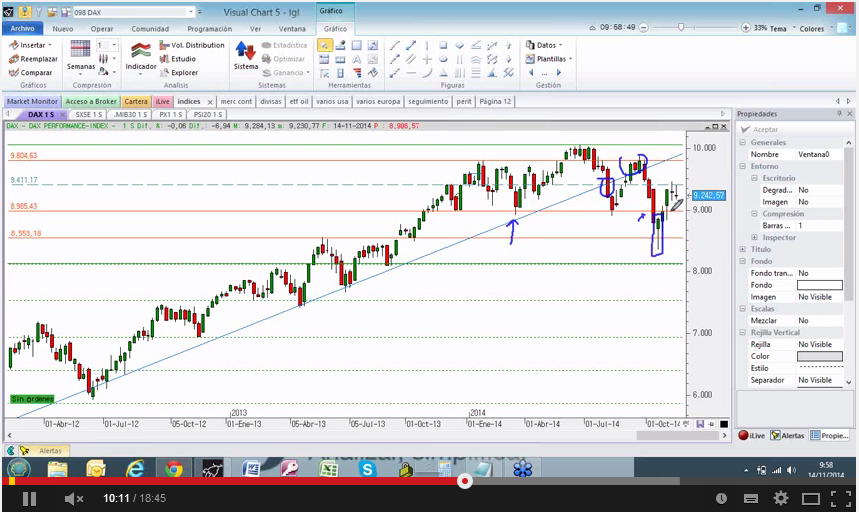Go to previous item with Gestión left arrow
Viewport: 859px width, 512px height.
pyautogui.click(x=531, y=72)
